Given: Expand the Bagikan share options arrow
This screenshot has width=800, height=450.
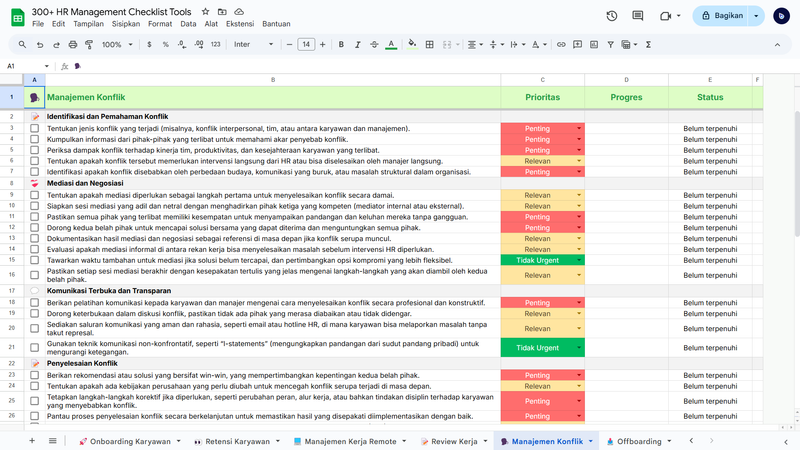Looking at the screenshot, I should [756, 16].
